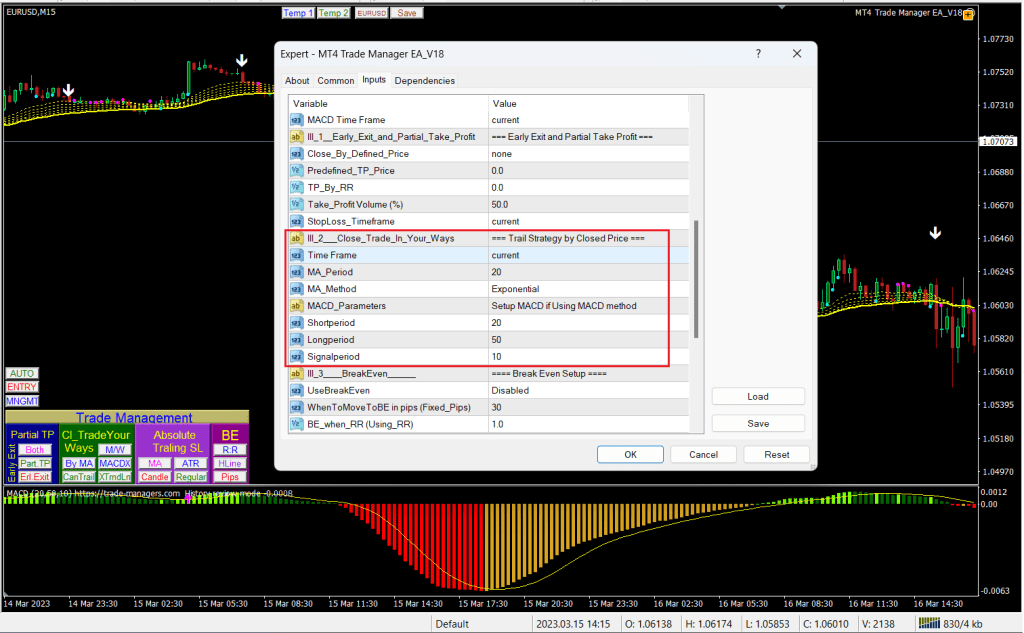The width and height of the screenshot is (1024, 633).
Task: Click the ab icon next to MACD_Parameters
Action: click(296, 306)
